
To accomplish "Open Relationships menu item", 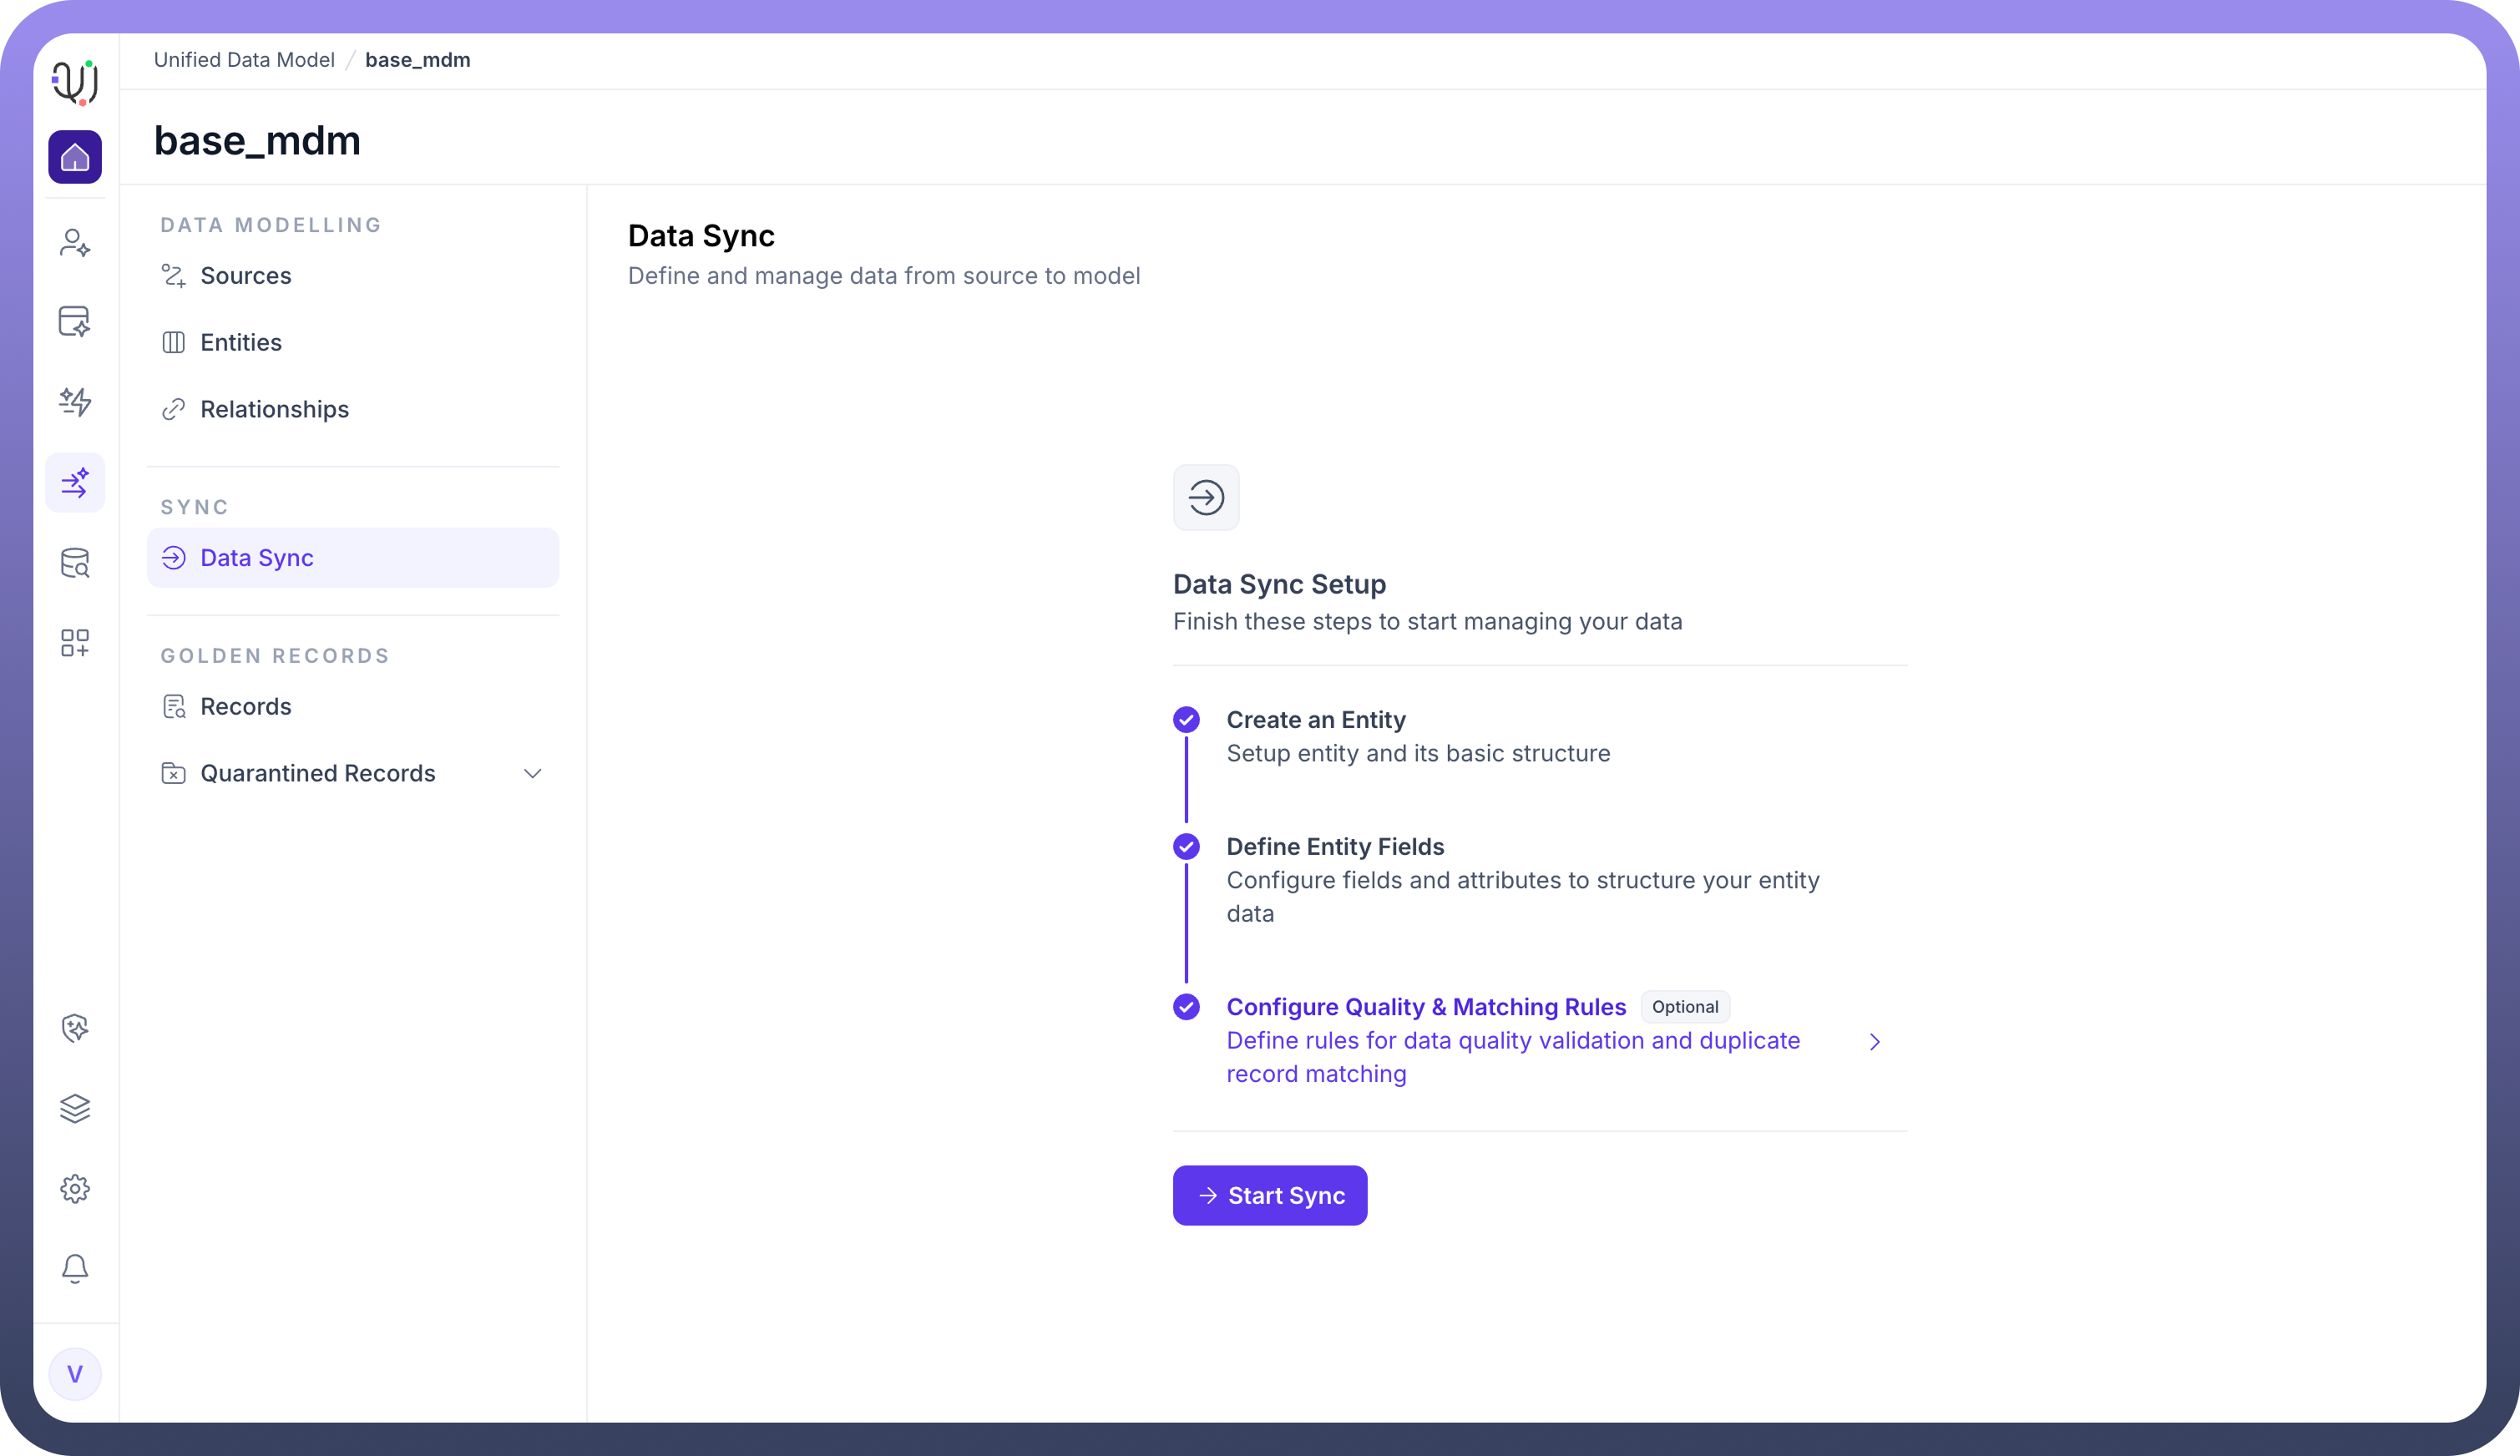I will point(274,410).
